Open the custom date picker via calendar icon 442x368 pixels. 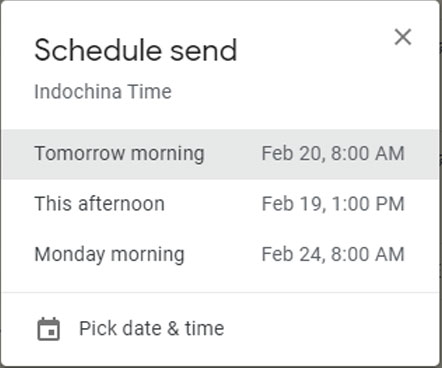tap(49, 329)
